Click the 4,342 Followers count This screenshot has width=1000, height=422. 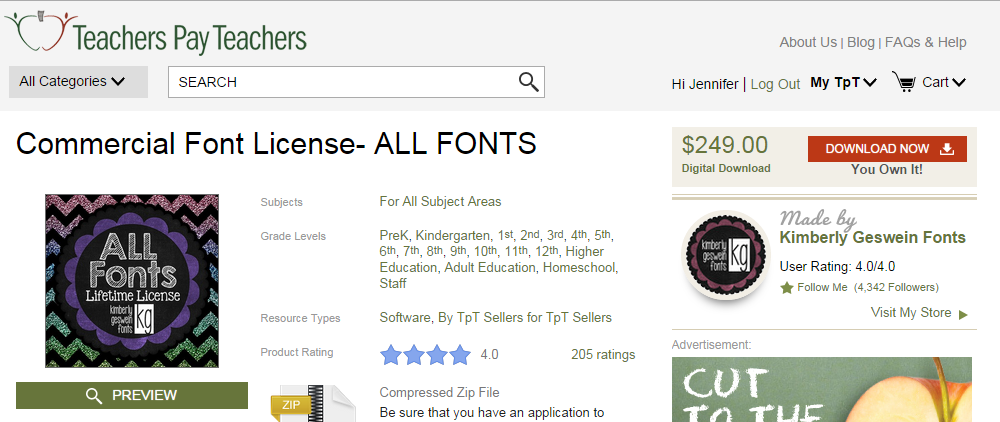click(896, 287)
